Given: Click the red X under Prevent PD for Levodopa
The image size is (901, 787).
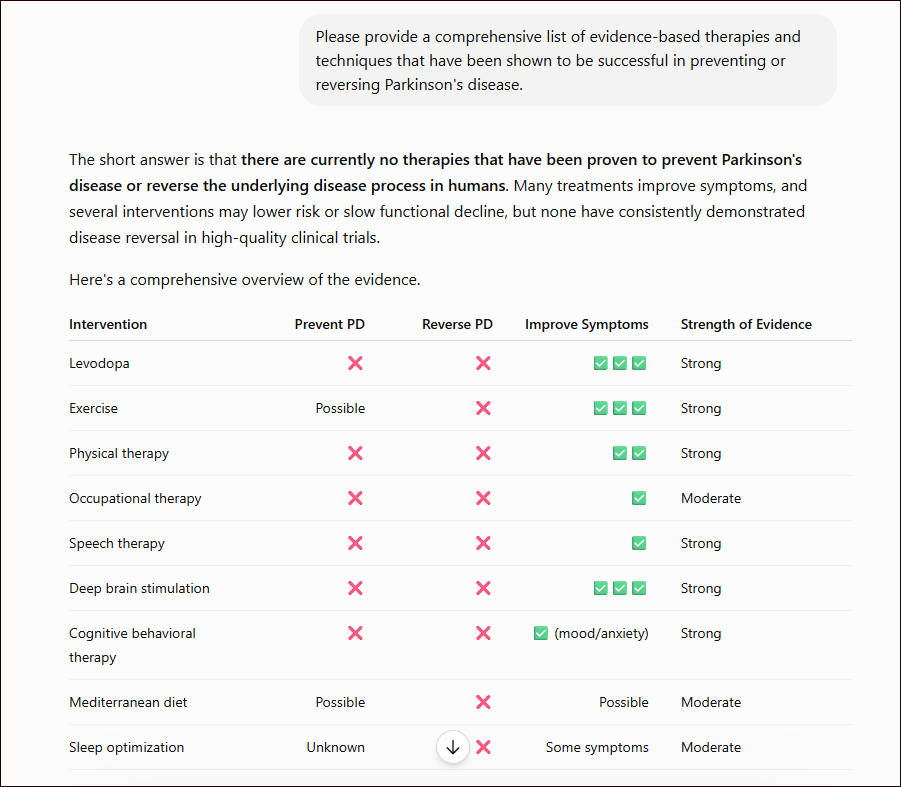Looking at the screenshot, I should 355,363.
